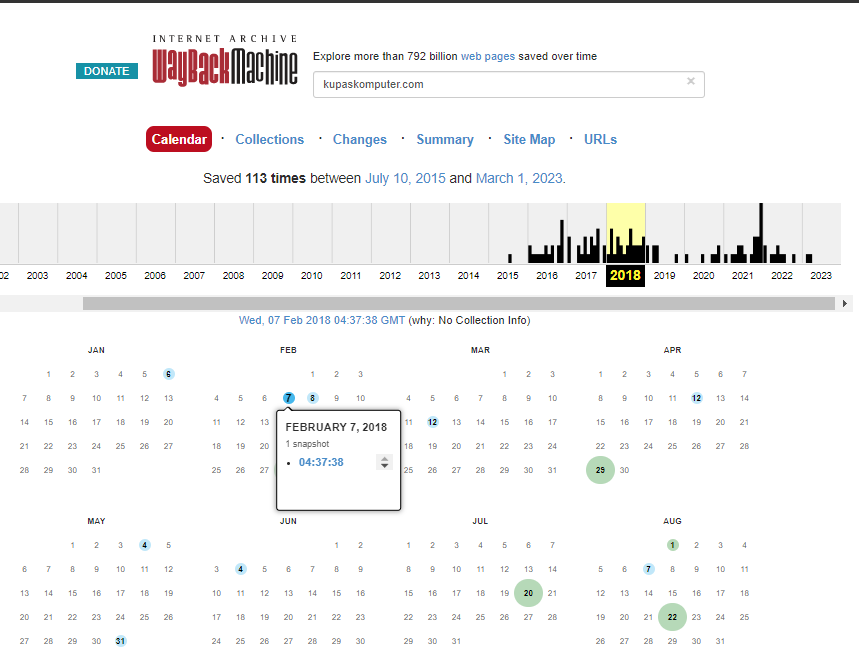Go to the Summary tab
The height and width of the screenshot is (650, 859).
445,139
